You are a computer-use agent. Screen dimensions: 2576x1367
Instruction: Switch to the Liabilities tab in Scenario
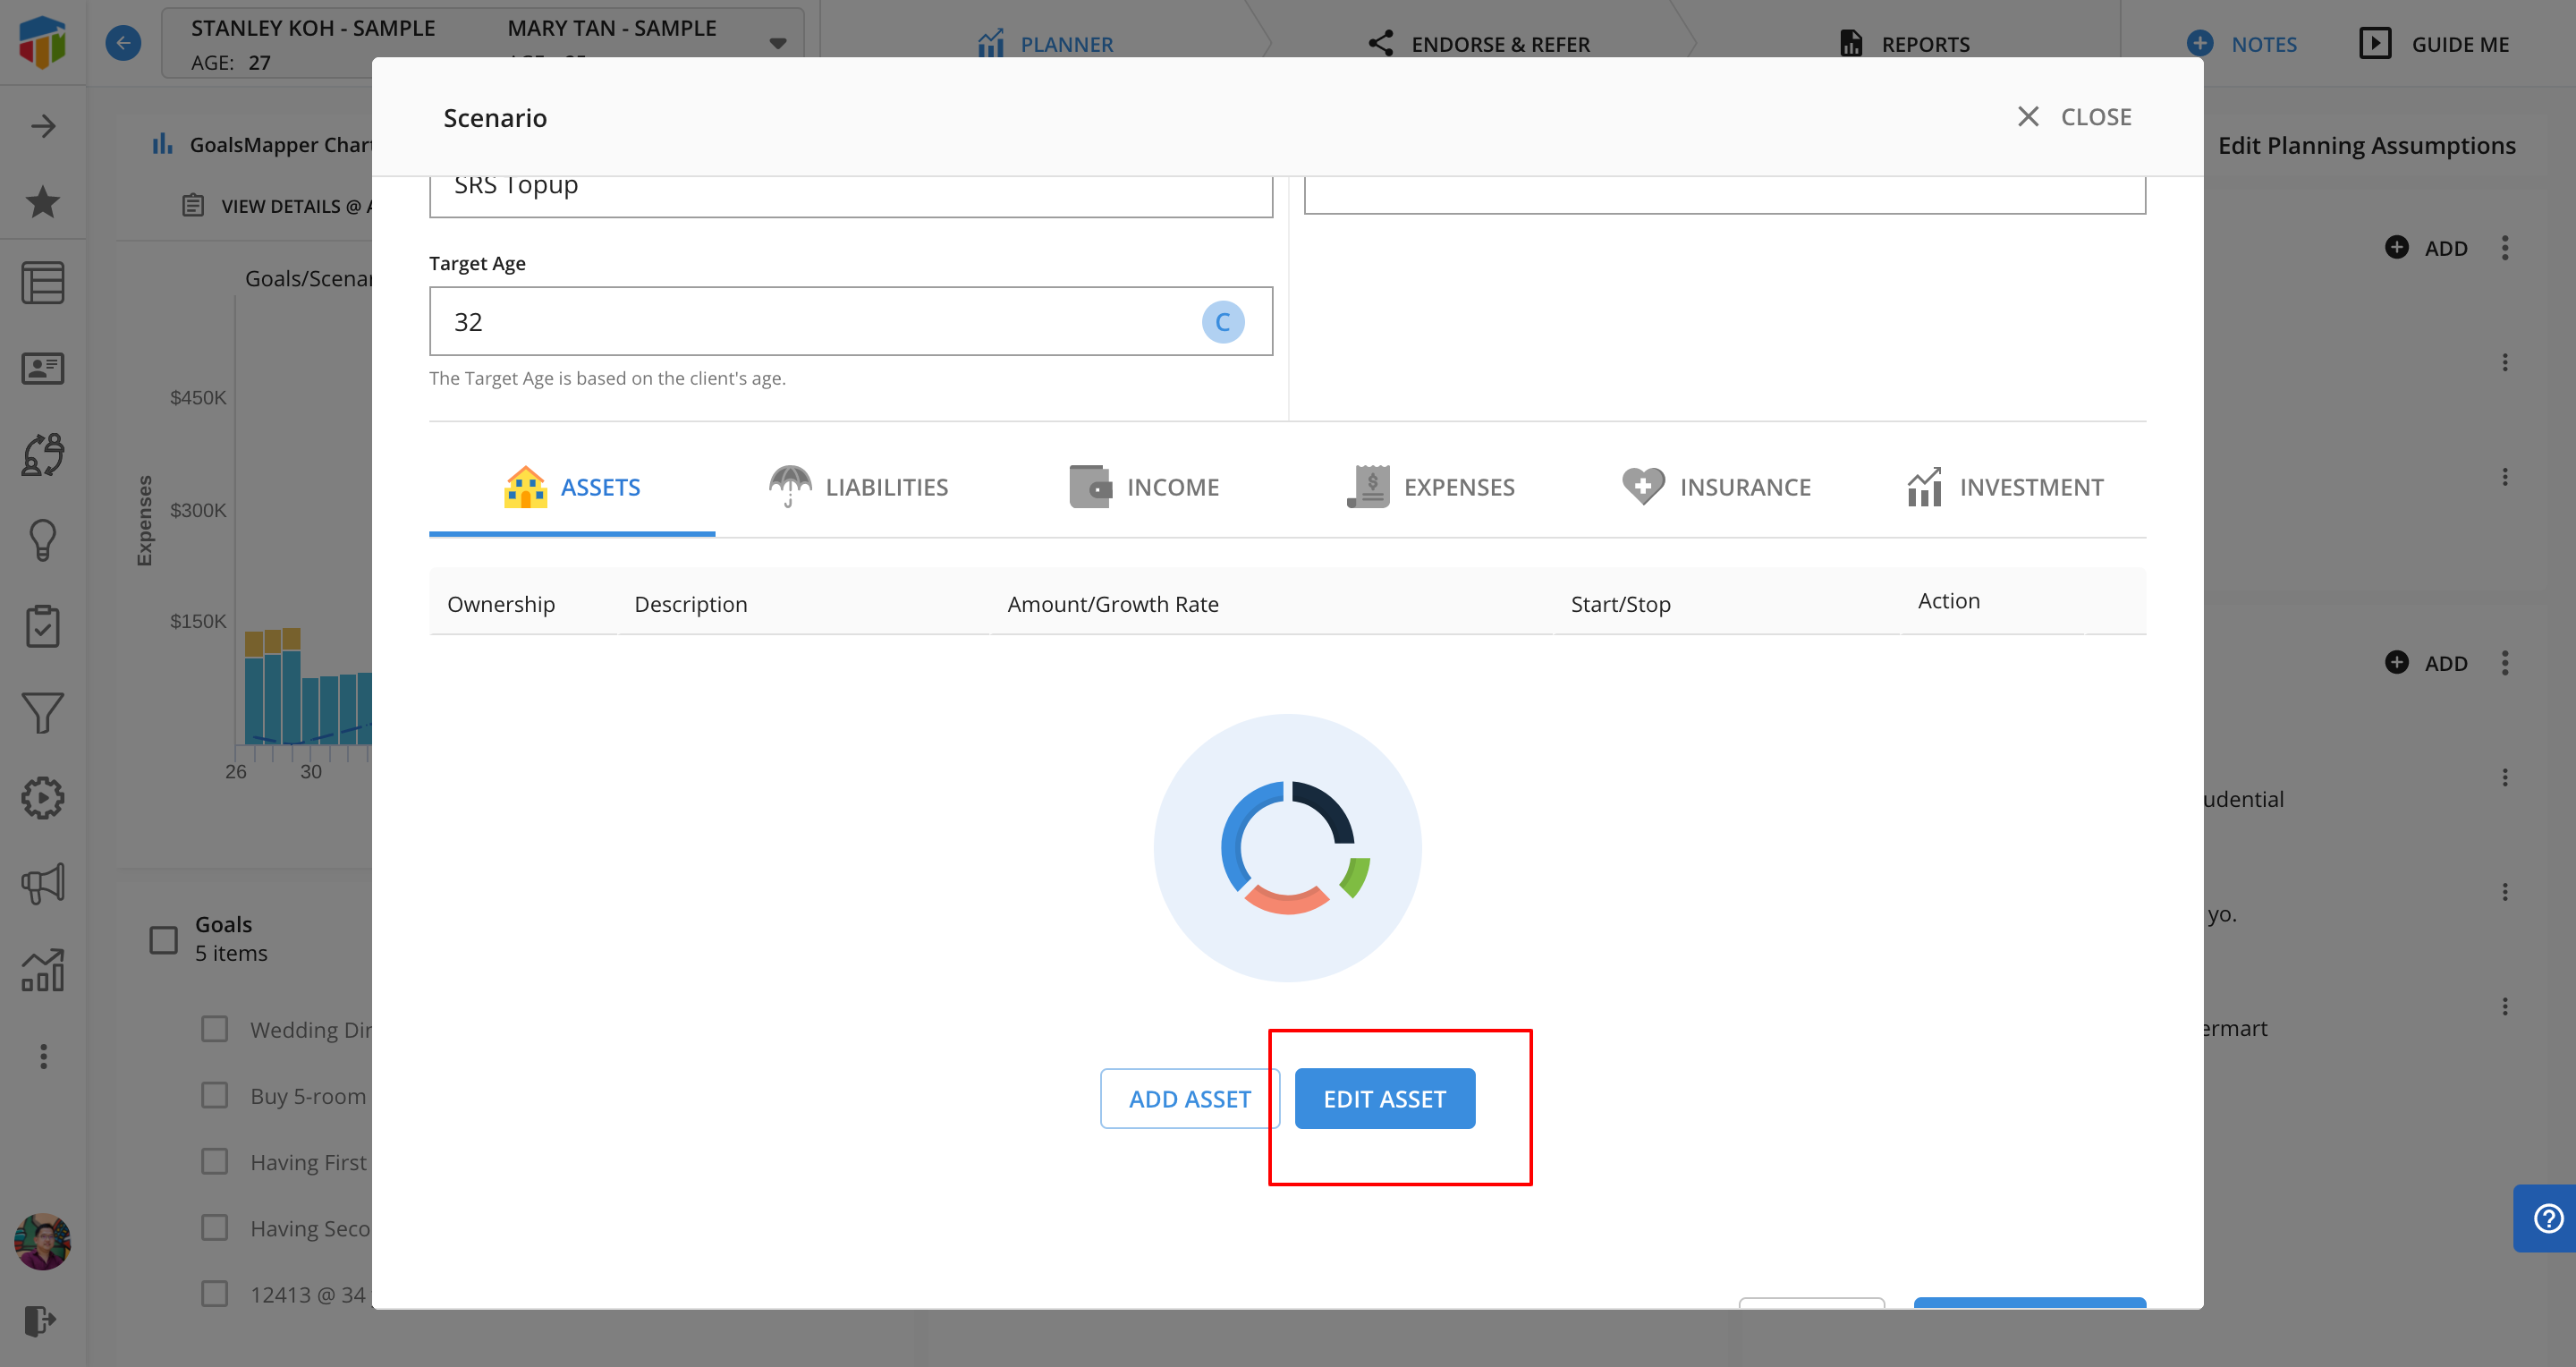855,486
